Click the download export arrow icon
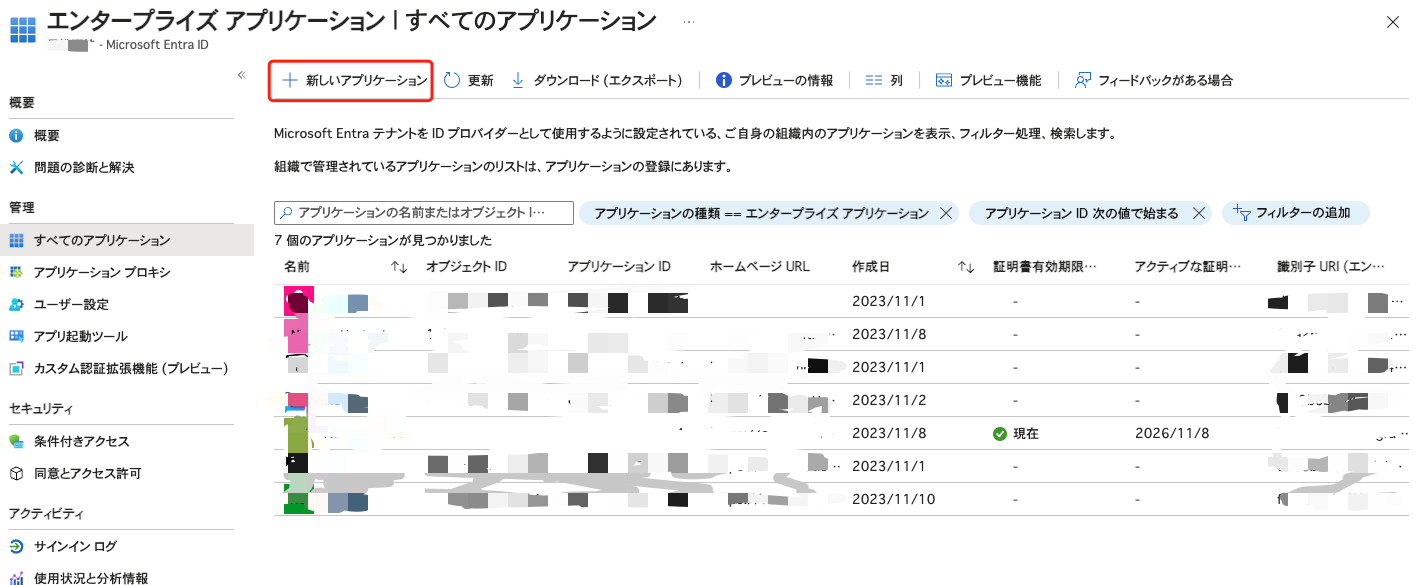This screenshot has width=1417, height=585. [518, 80]
